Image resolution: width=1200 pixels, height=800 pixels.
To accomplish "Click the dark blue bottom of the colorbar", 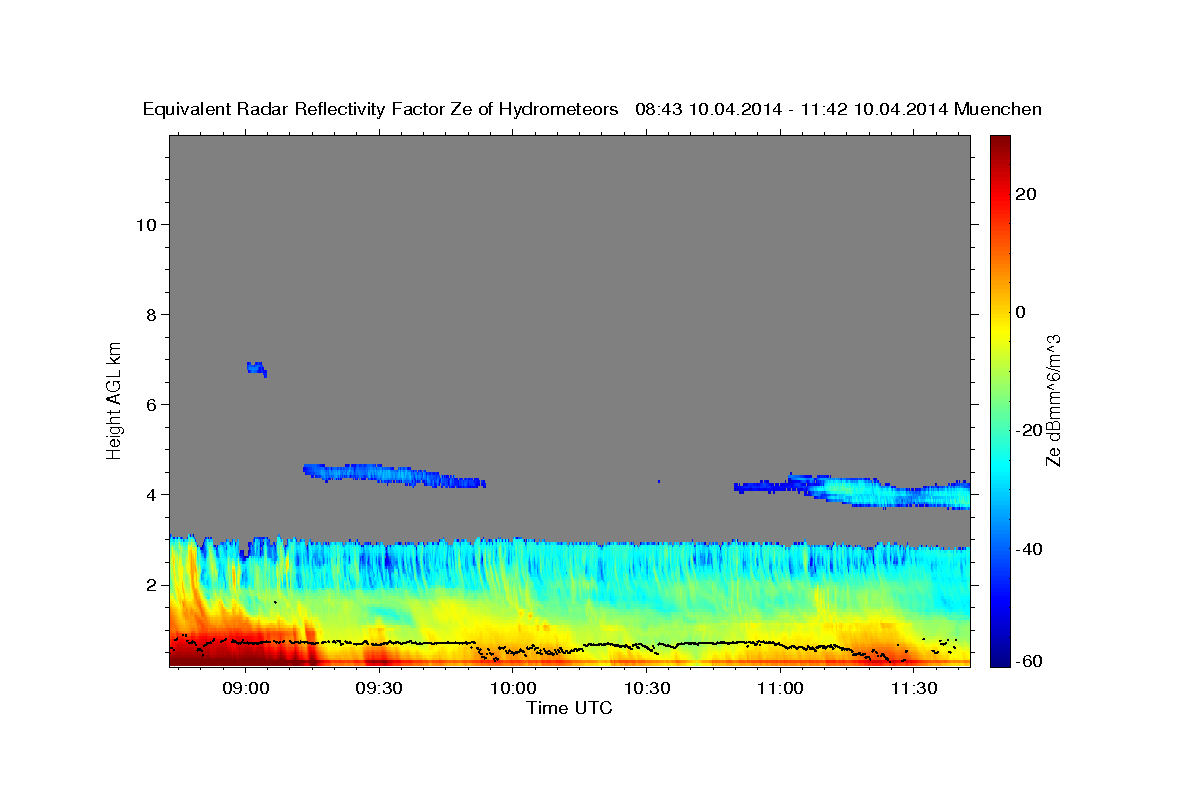I will click(999, 655).
